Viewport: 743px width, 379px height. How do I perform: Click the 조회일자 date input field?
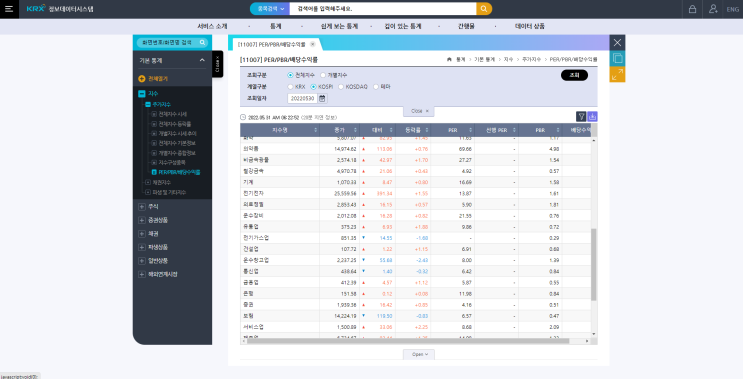click(x=302, y=99)
